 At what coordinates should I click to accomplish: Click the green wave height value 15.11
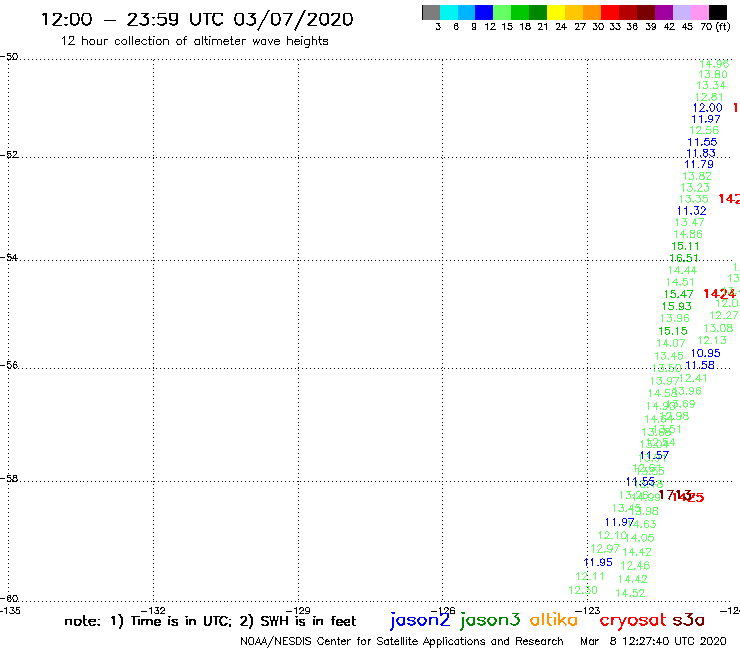(x=685, y=246)
